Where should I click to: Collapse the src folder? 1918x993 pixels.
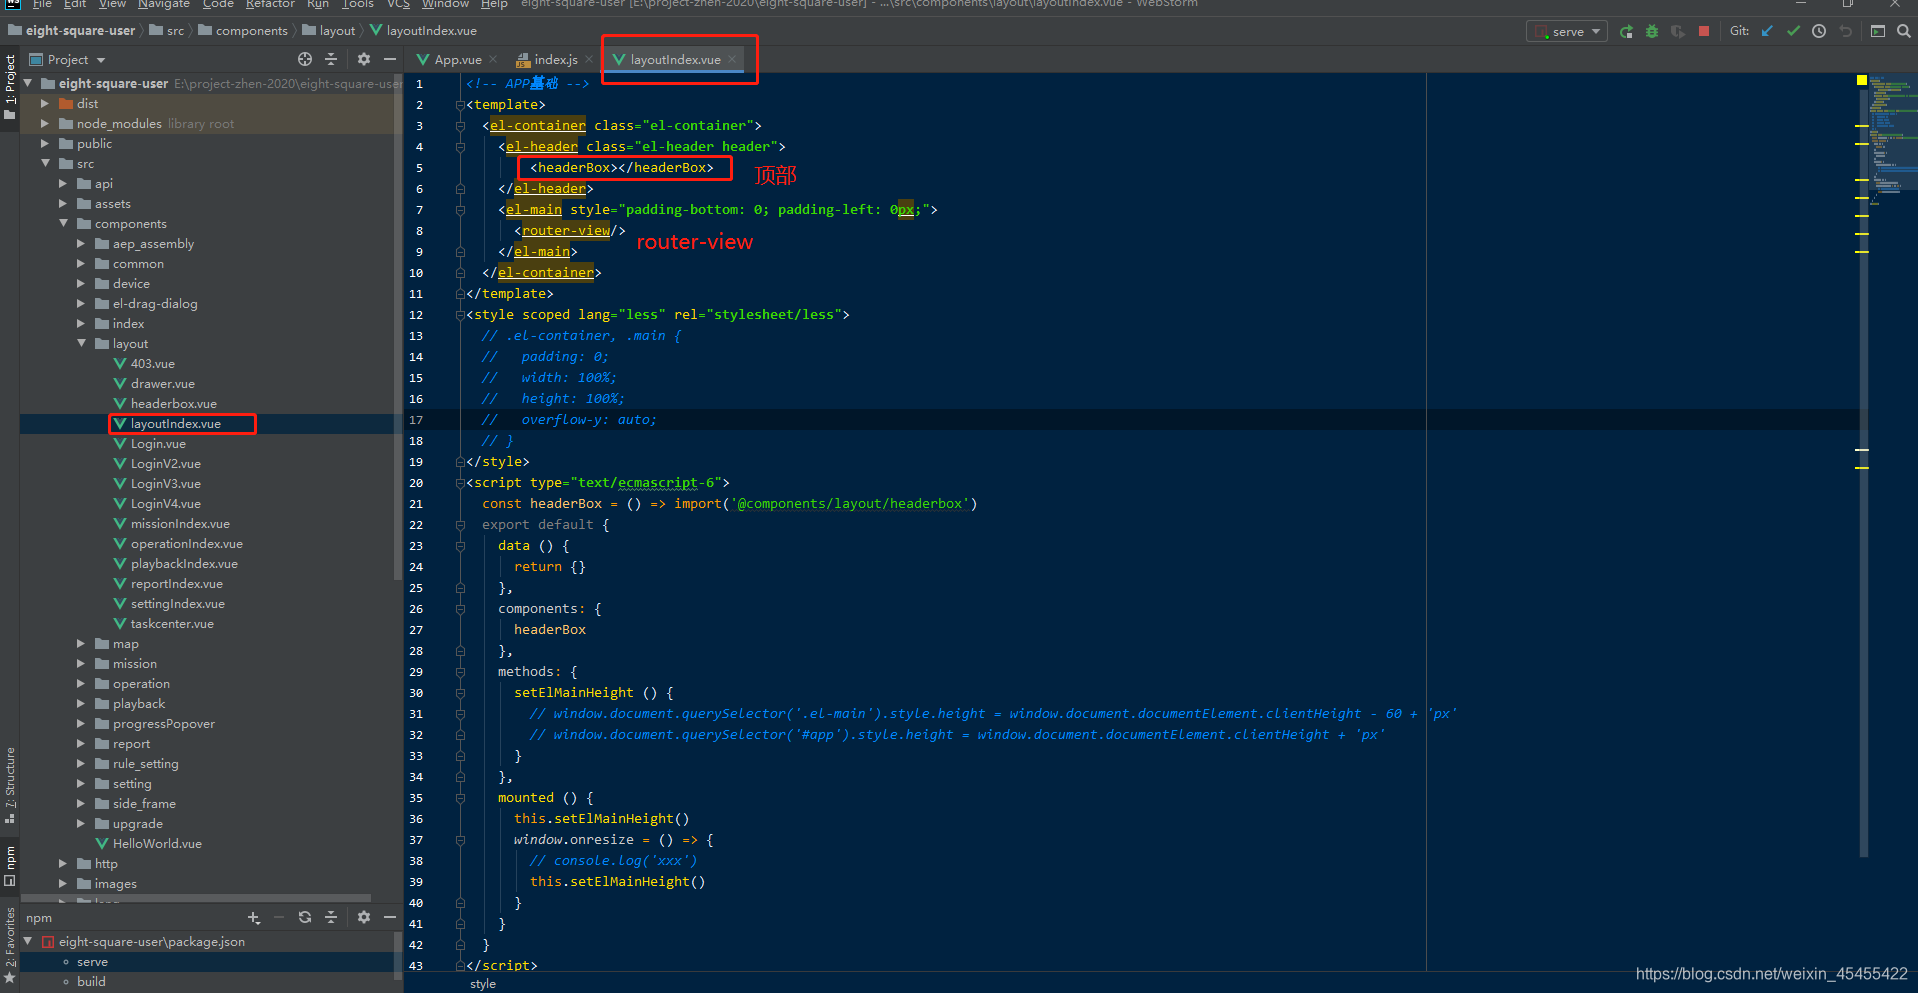pos(45,164)
